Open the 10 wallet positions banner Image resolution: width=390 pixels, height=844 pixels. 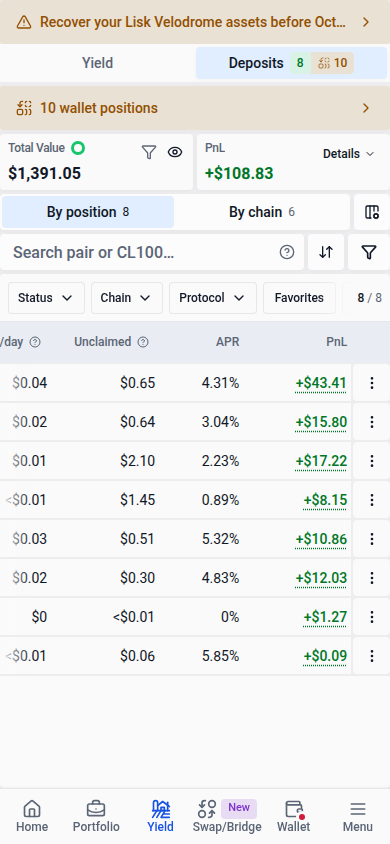coord(195,108)
